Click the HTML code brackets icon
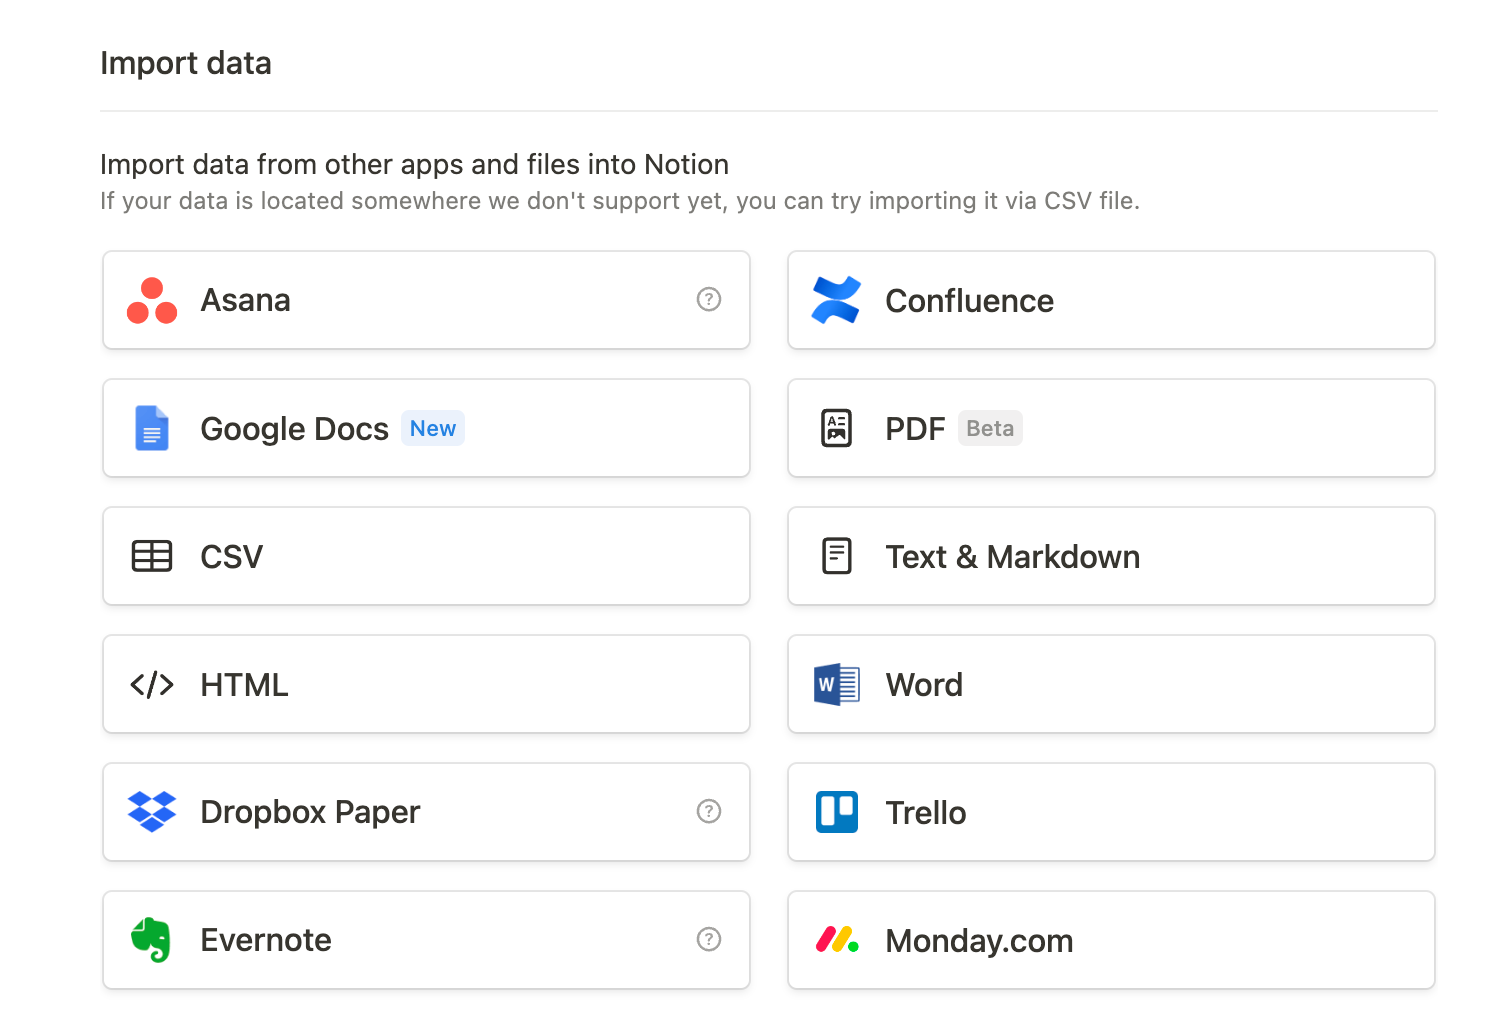This screenshot has width=1494, height=1016. pos(152,685)
